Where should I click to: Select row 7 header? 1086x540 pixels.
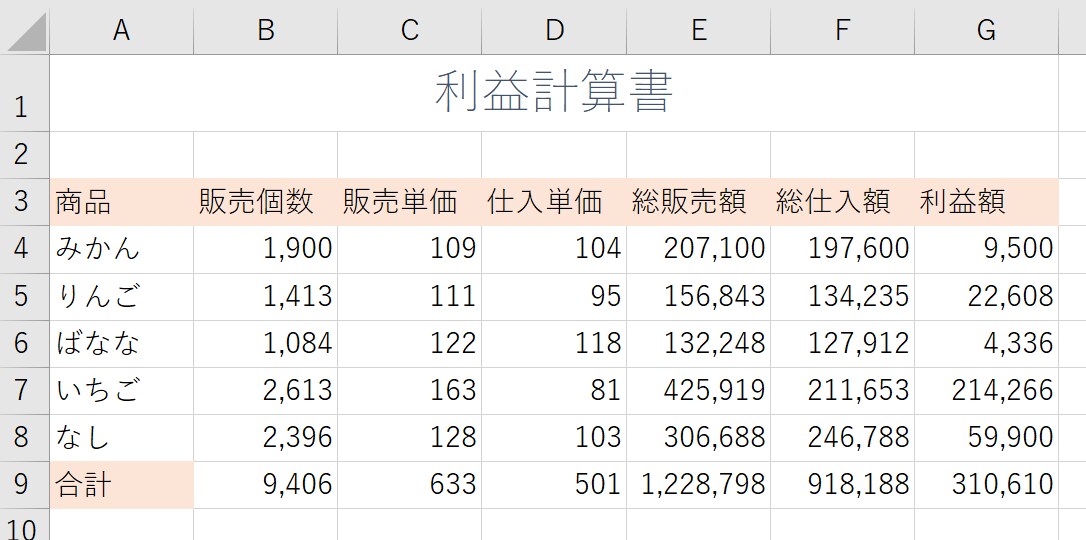25,390
